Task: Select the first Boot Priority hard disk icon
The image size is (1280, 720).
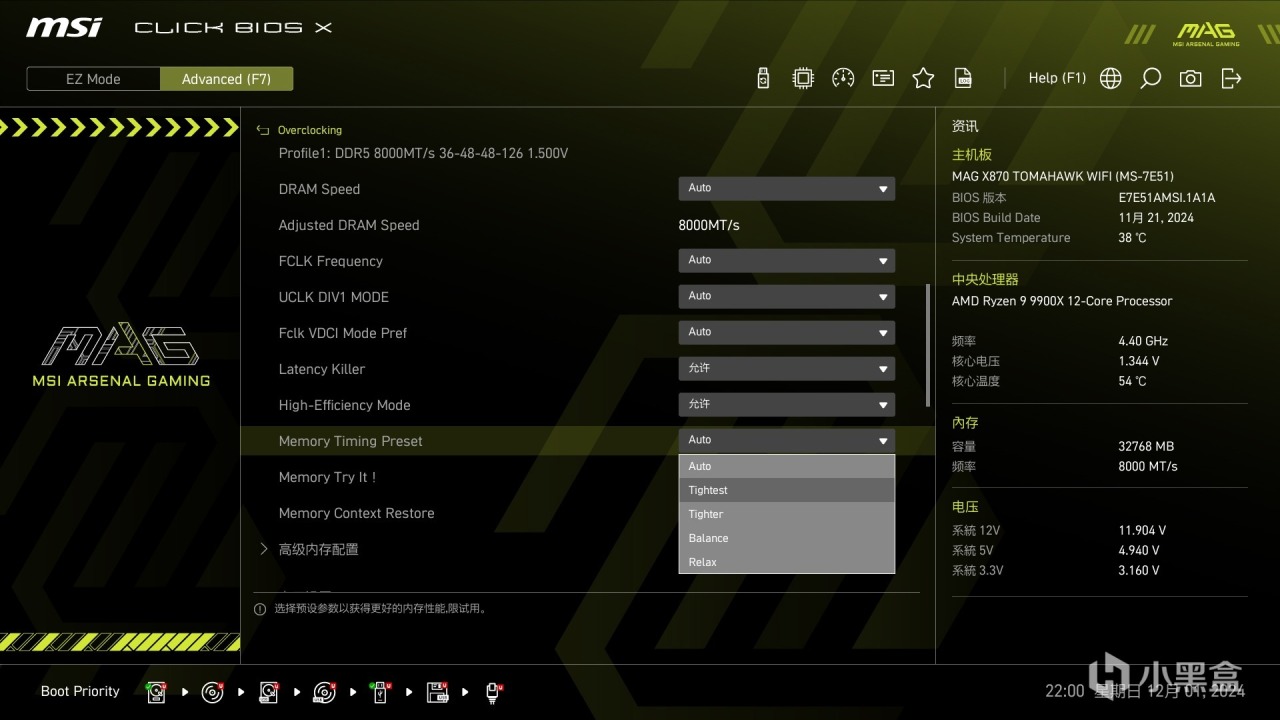Action: click(x=157, y=692)
